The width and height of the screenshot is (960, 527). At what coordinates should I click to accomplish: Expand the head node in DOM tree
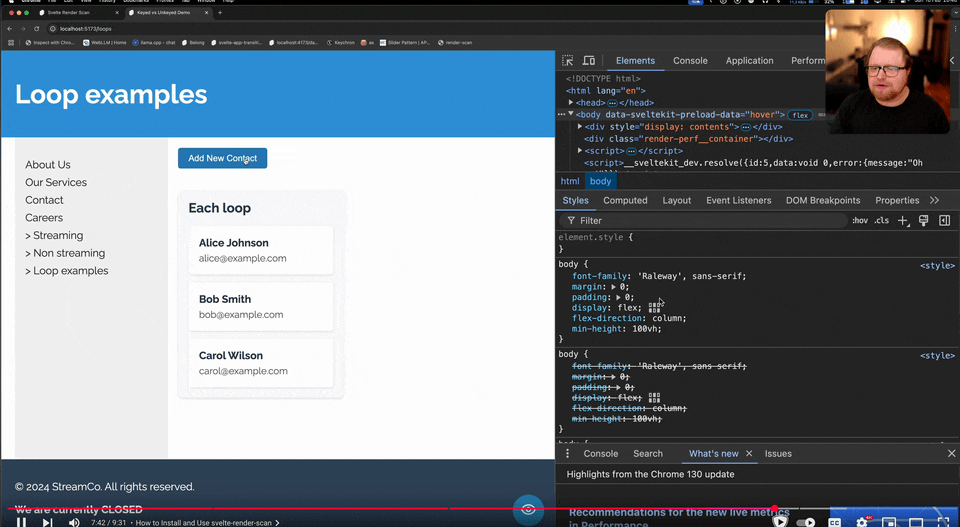tap(571, 103)
